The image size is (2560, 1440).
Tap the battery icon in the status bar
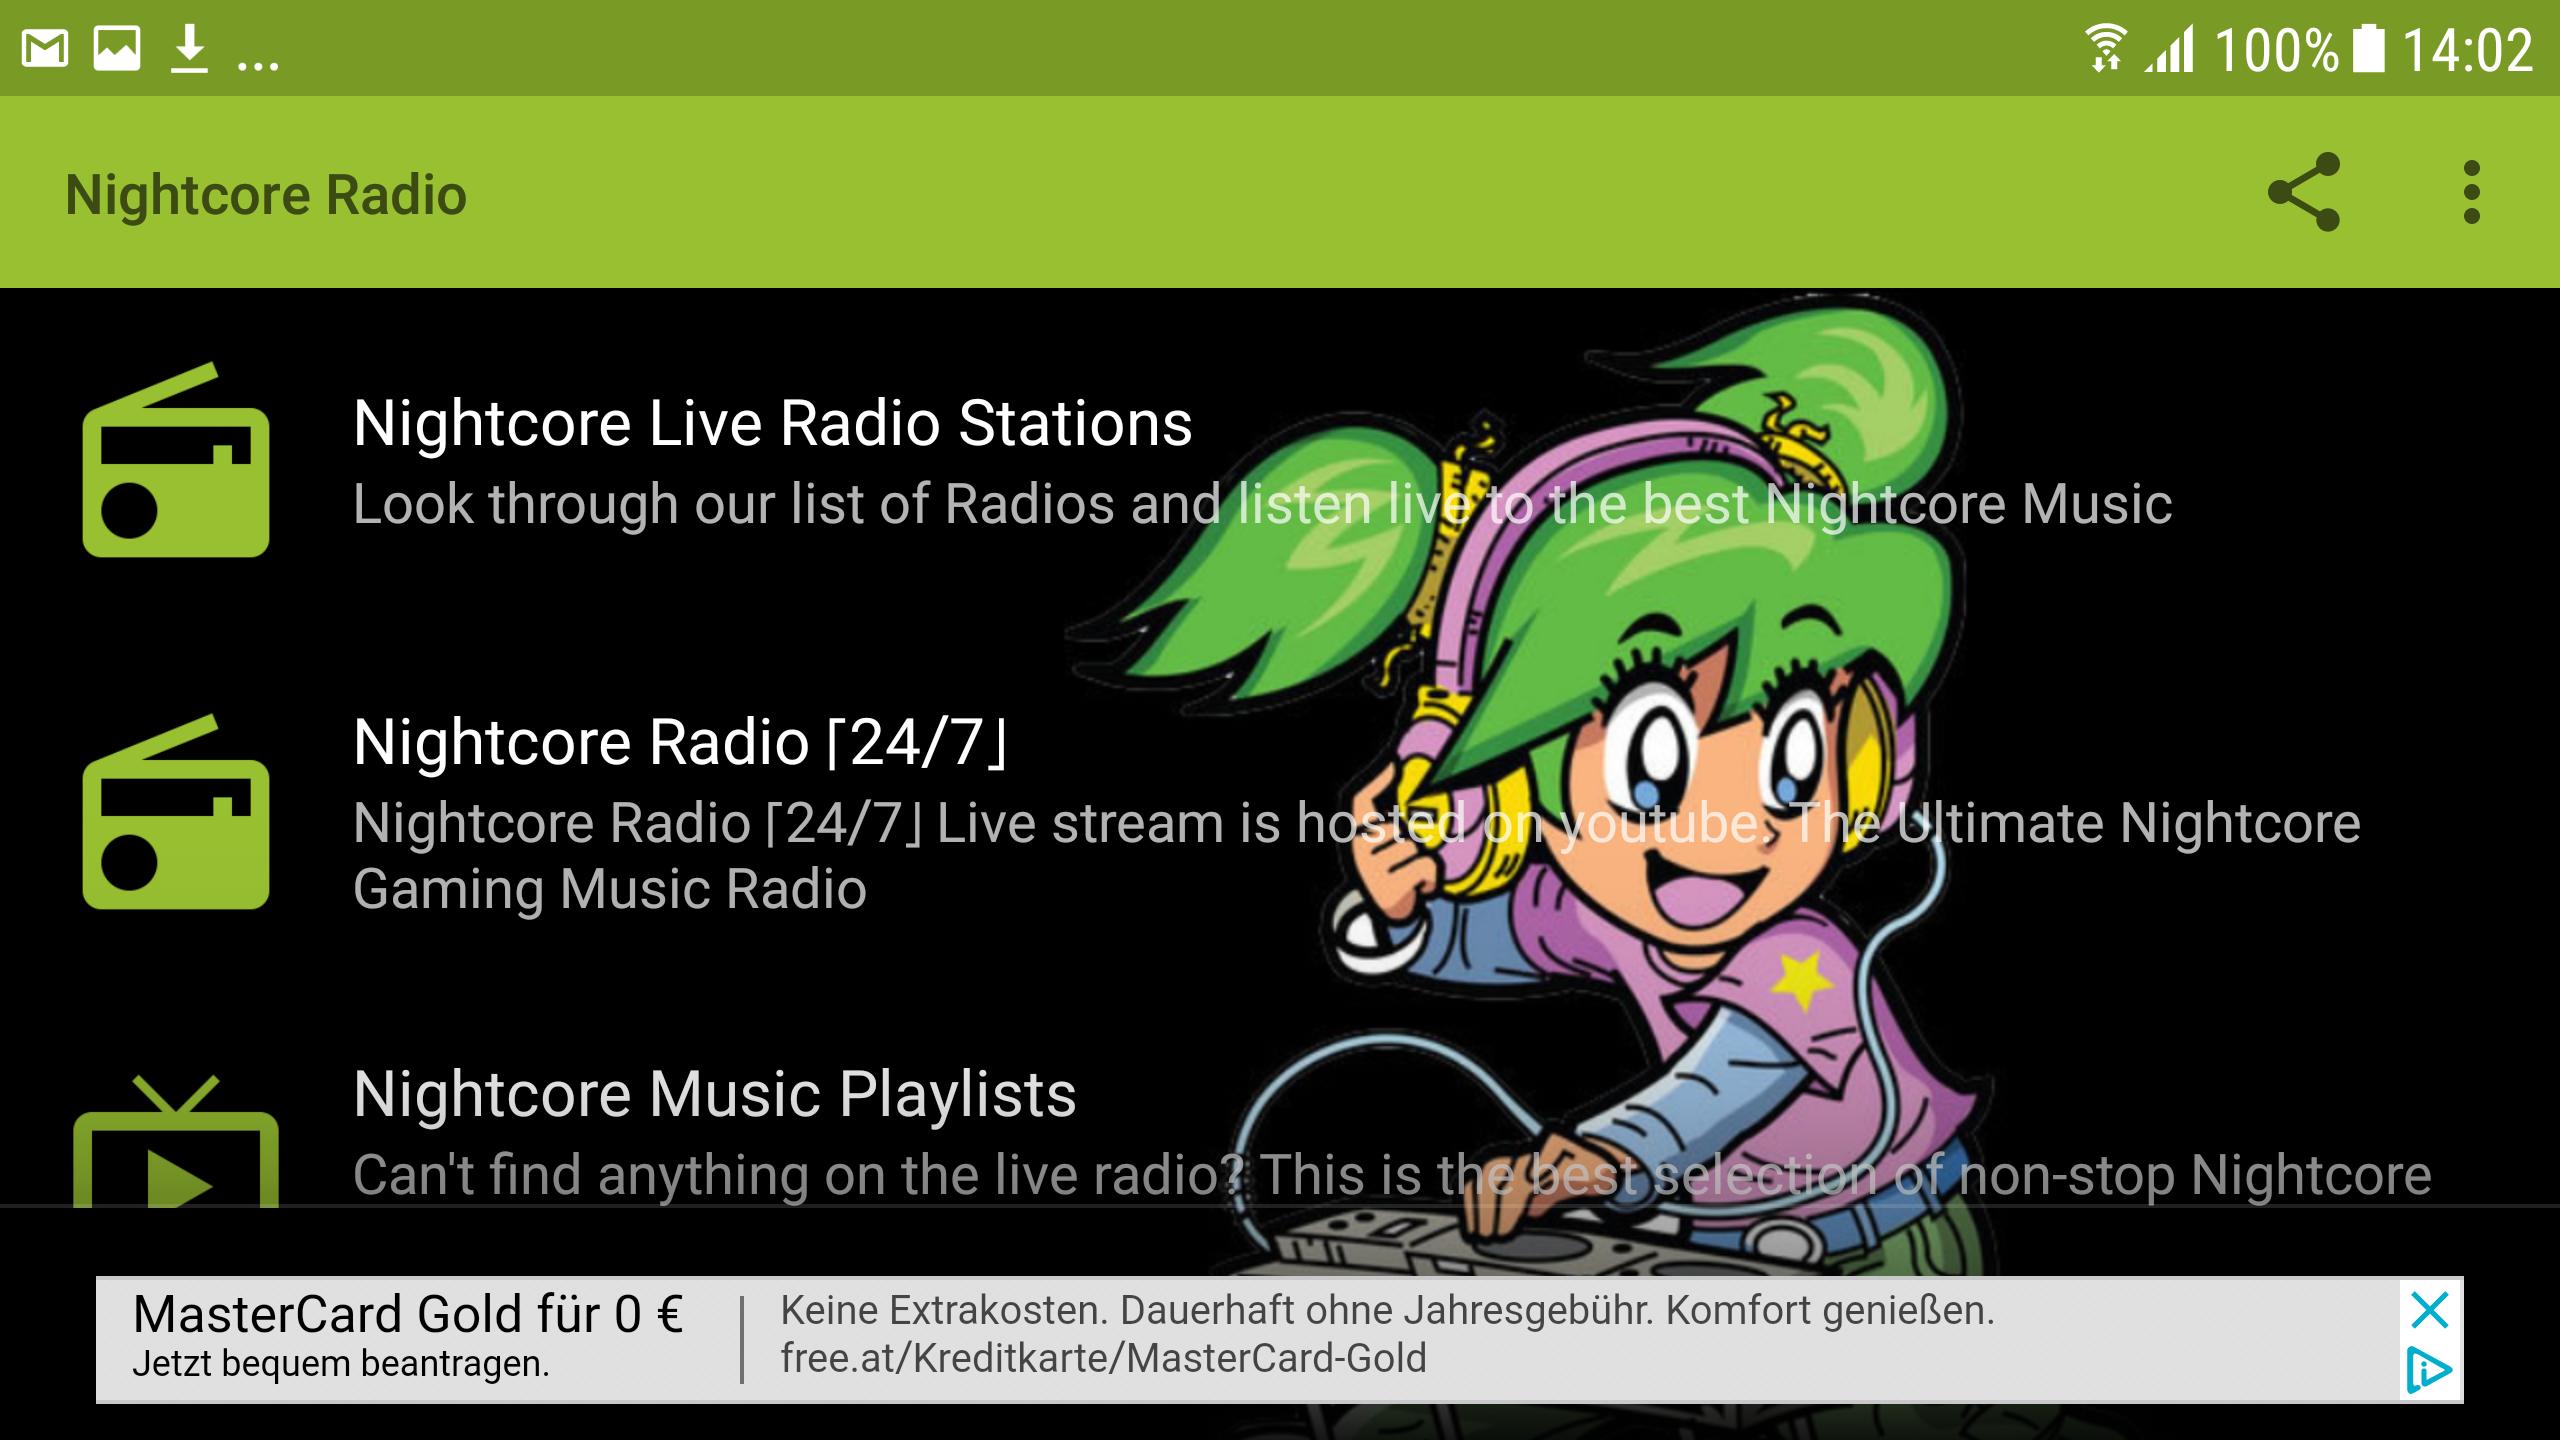[x=2368, y=49]
